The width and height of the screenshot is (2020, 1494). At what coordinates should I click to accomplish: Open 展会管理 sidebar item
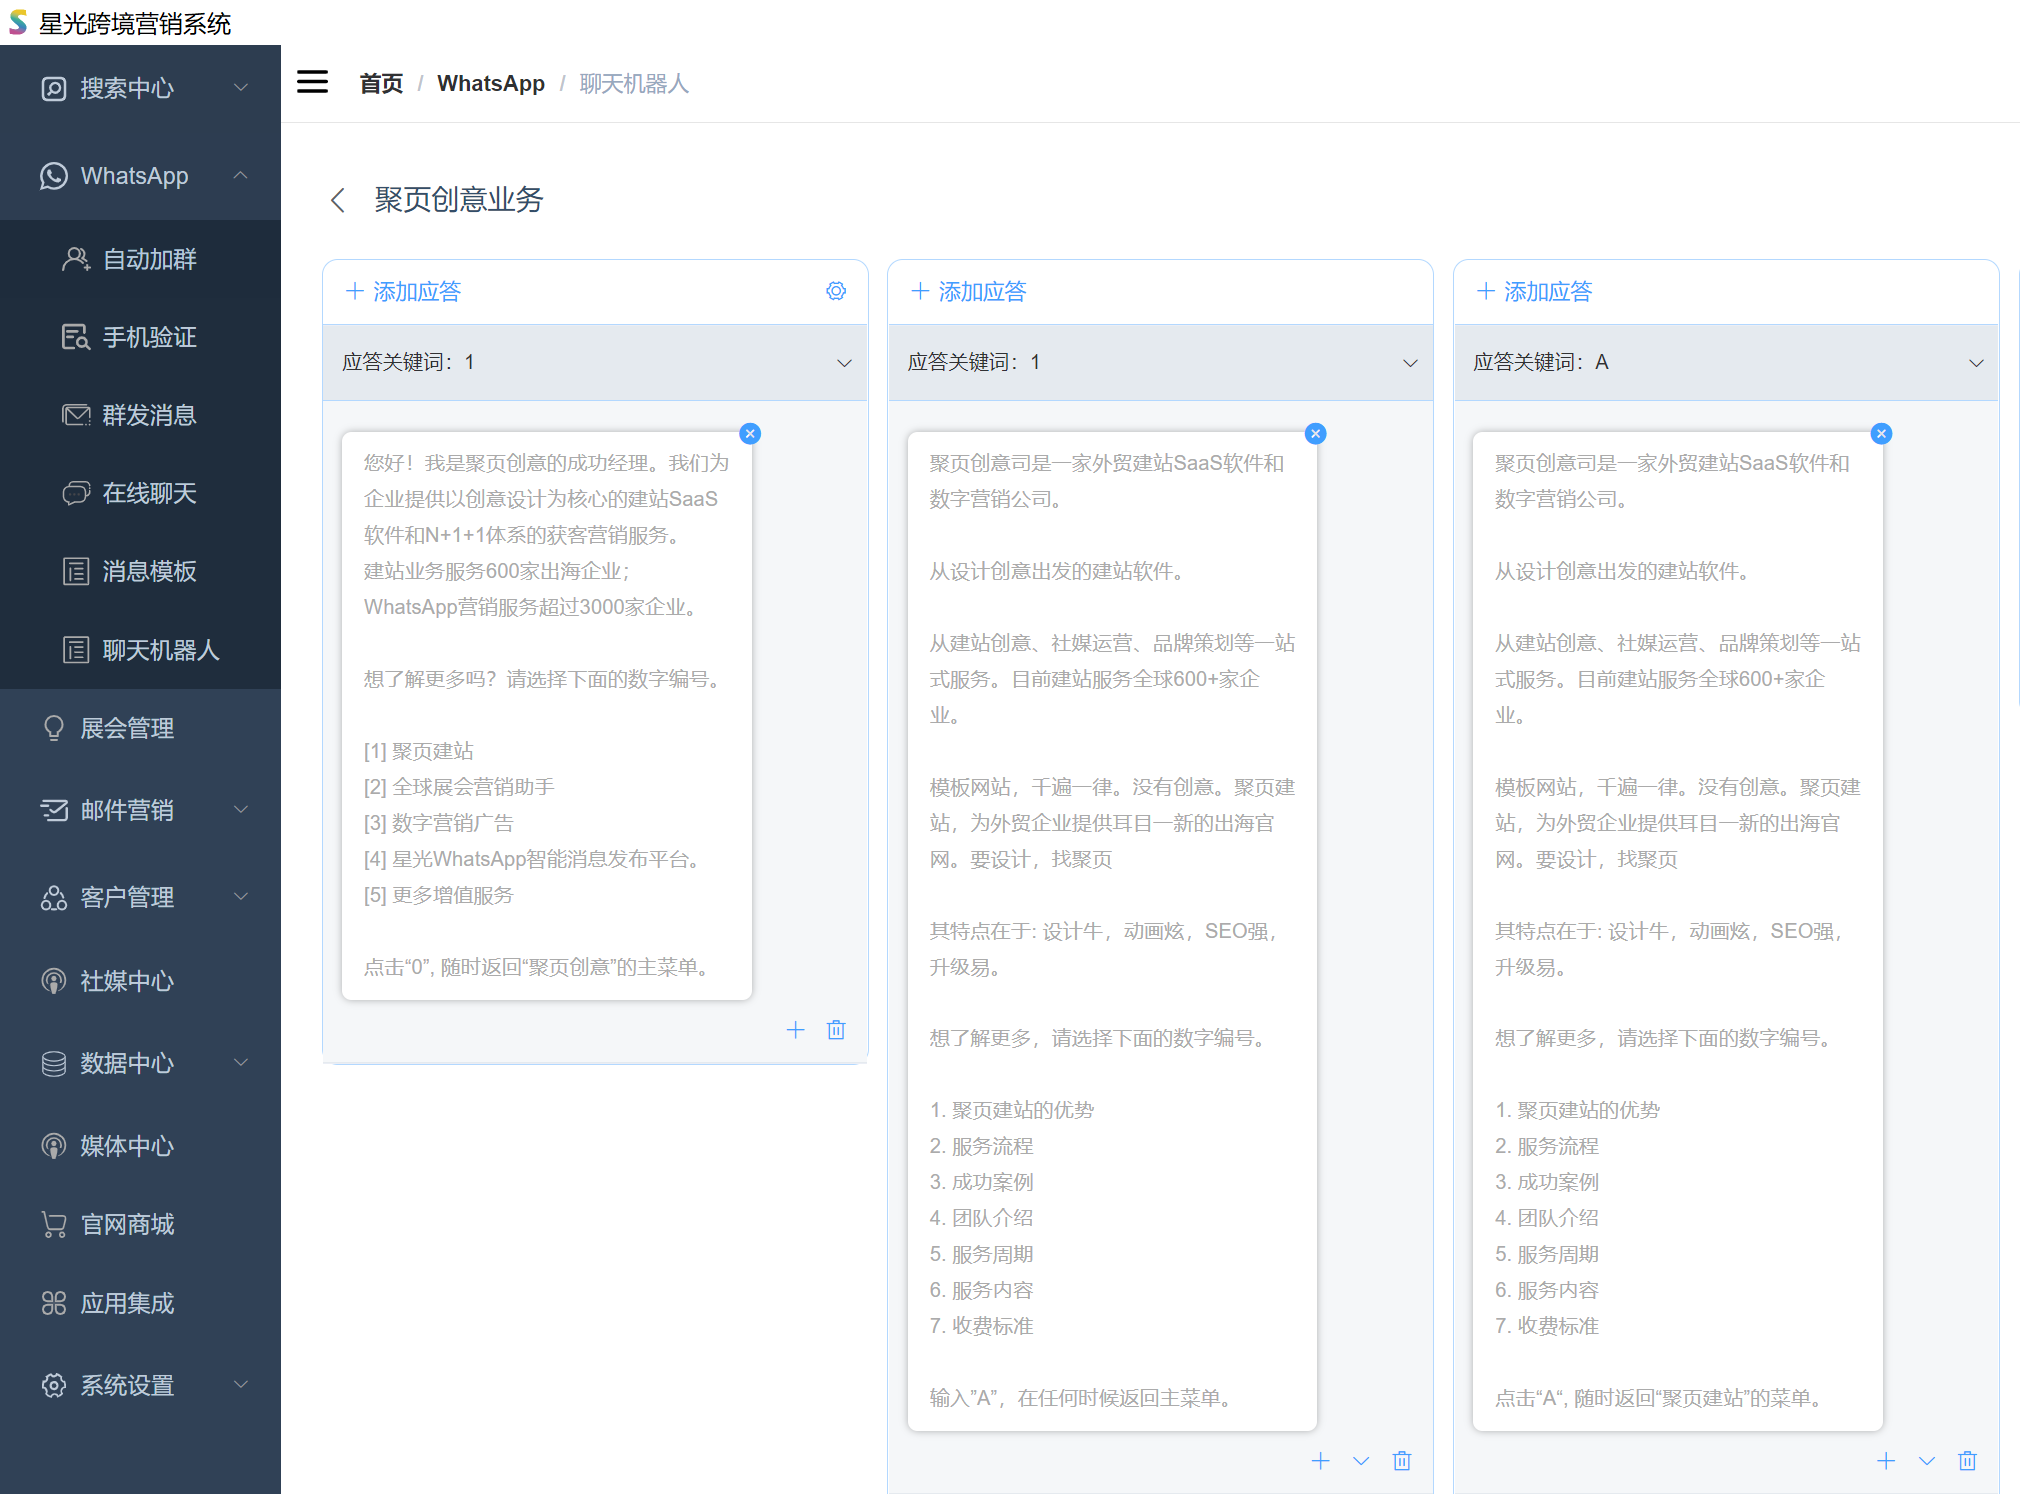[x=127, y=728]
